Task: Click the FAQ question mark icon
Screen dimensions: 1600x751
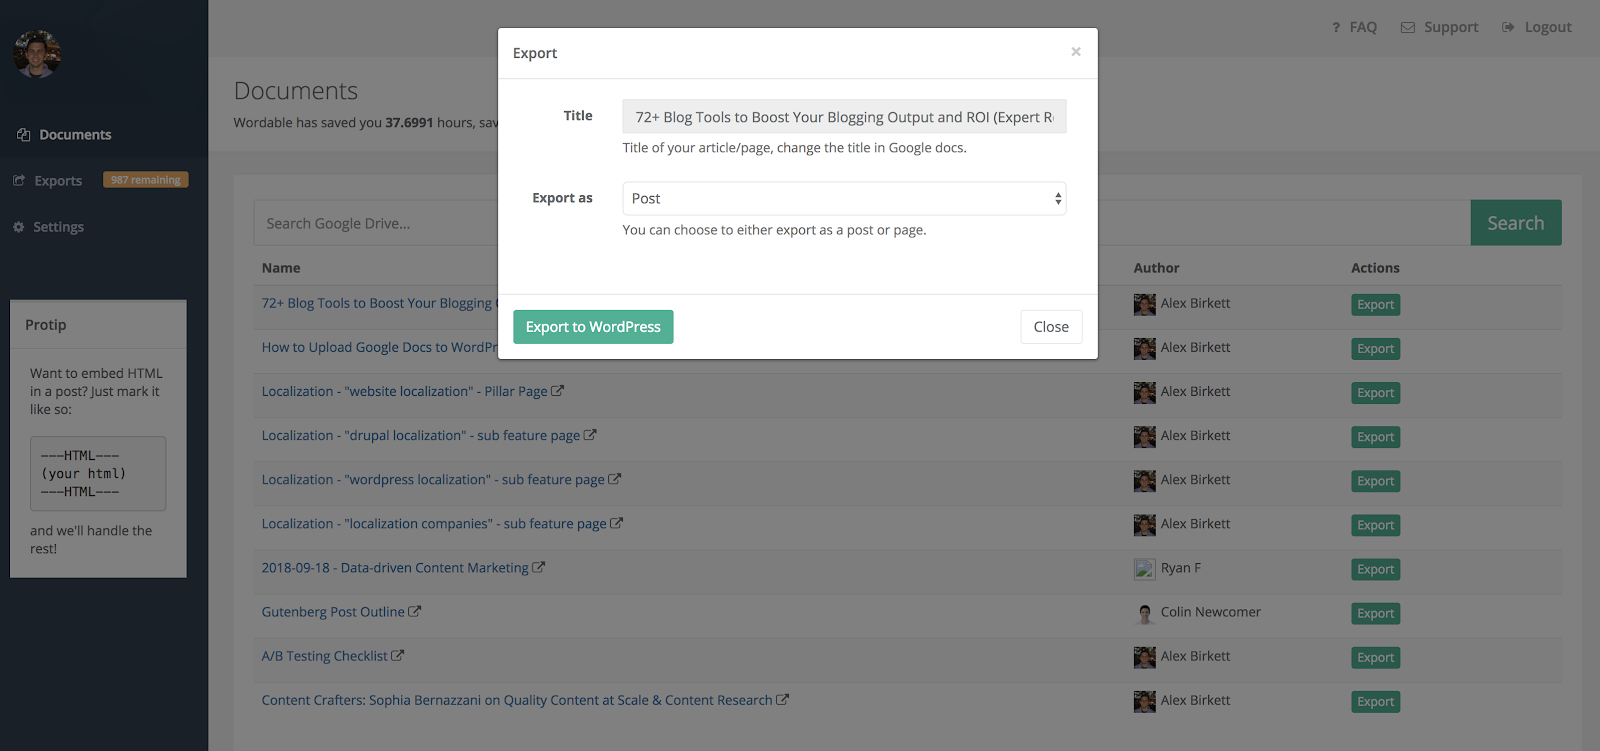Action: (1336, 27)
